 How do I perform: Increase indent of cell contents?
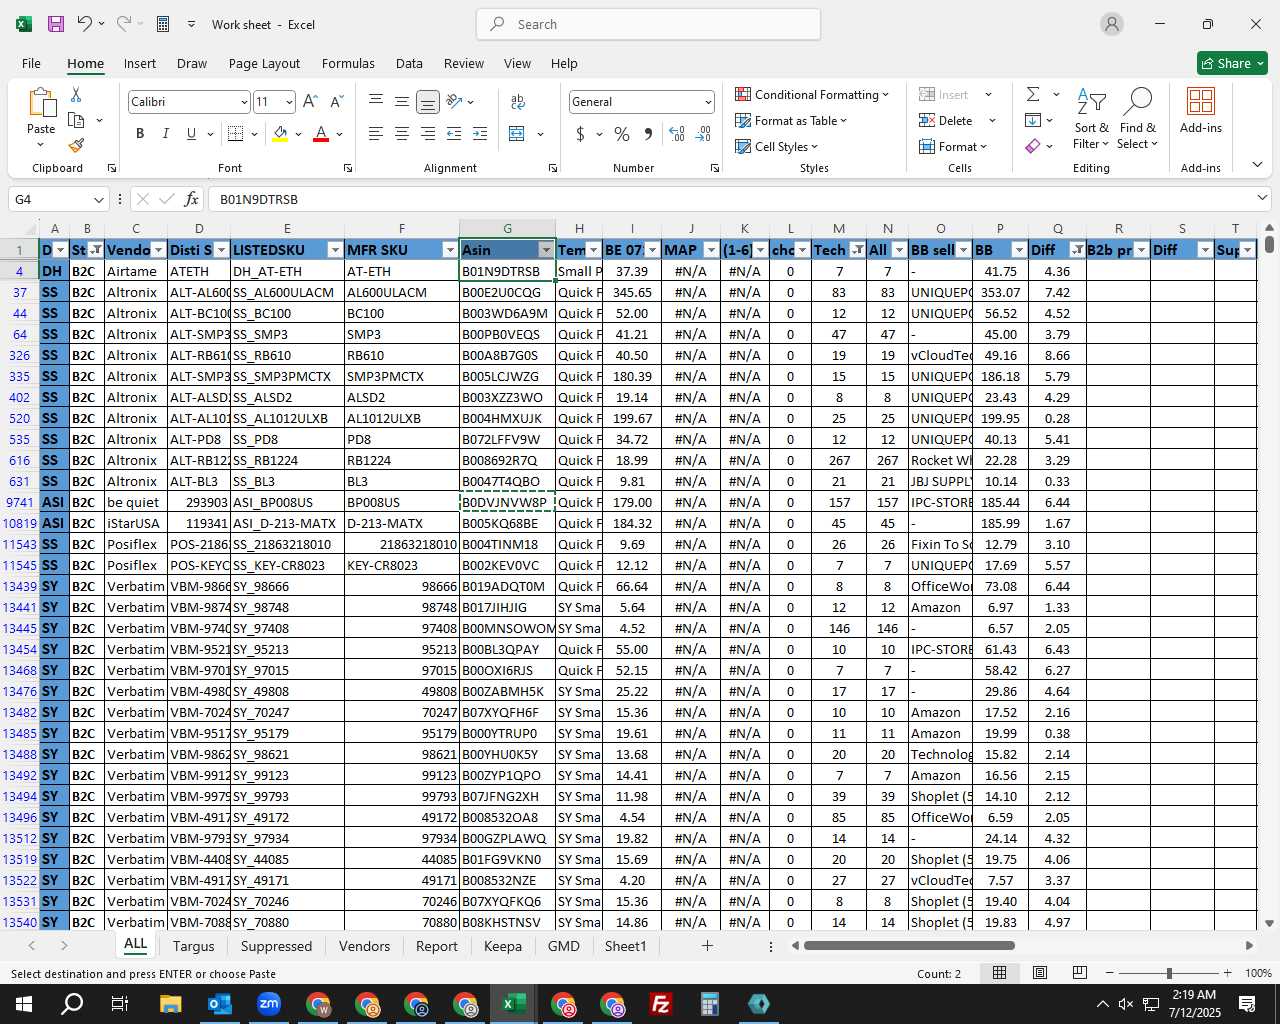[x=480, y=134]
